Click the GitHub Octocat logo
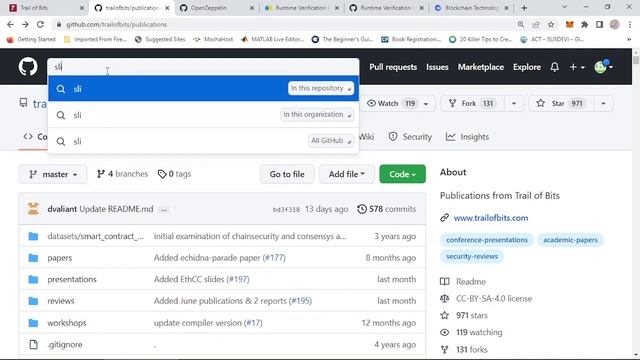640x360 pixels. pyautogui.click(x=28, y=67)
